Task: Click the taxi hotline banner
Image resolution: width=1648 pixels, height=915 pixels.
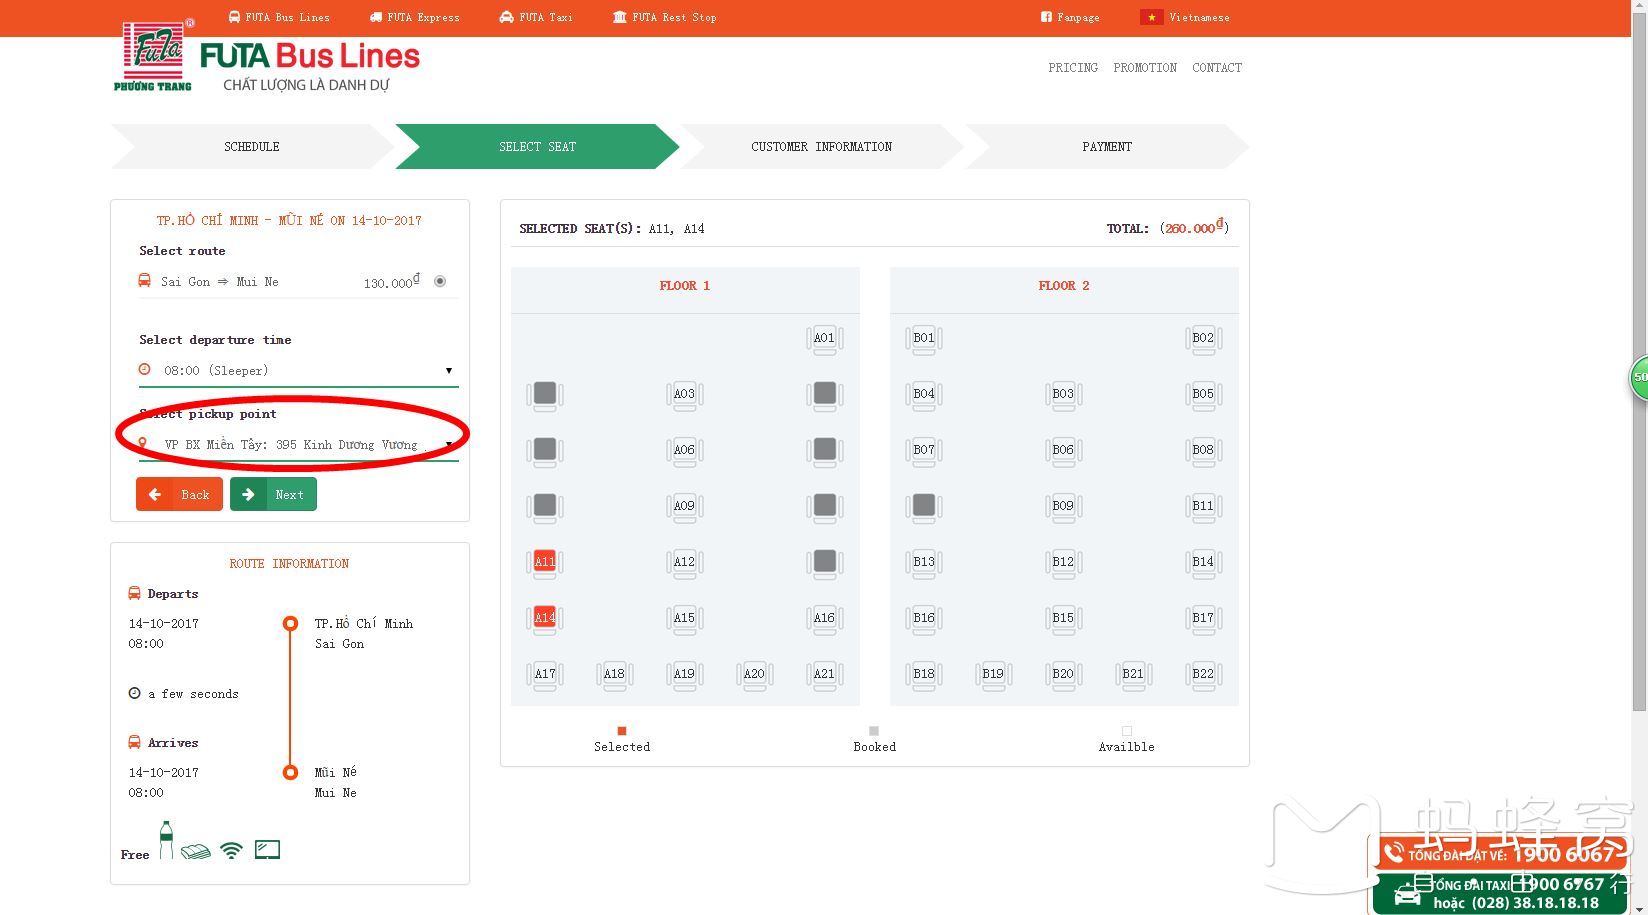Action: point(1500,893)
